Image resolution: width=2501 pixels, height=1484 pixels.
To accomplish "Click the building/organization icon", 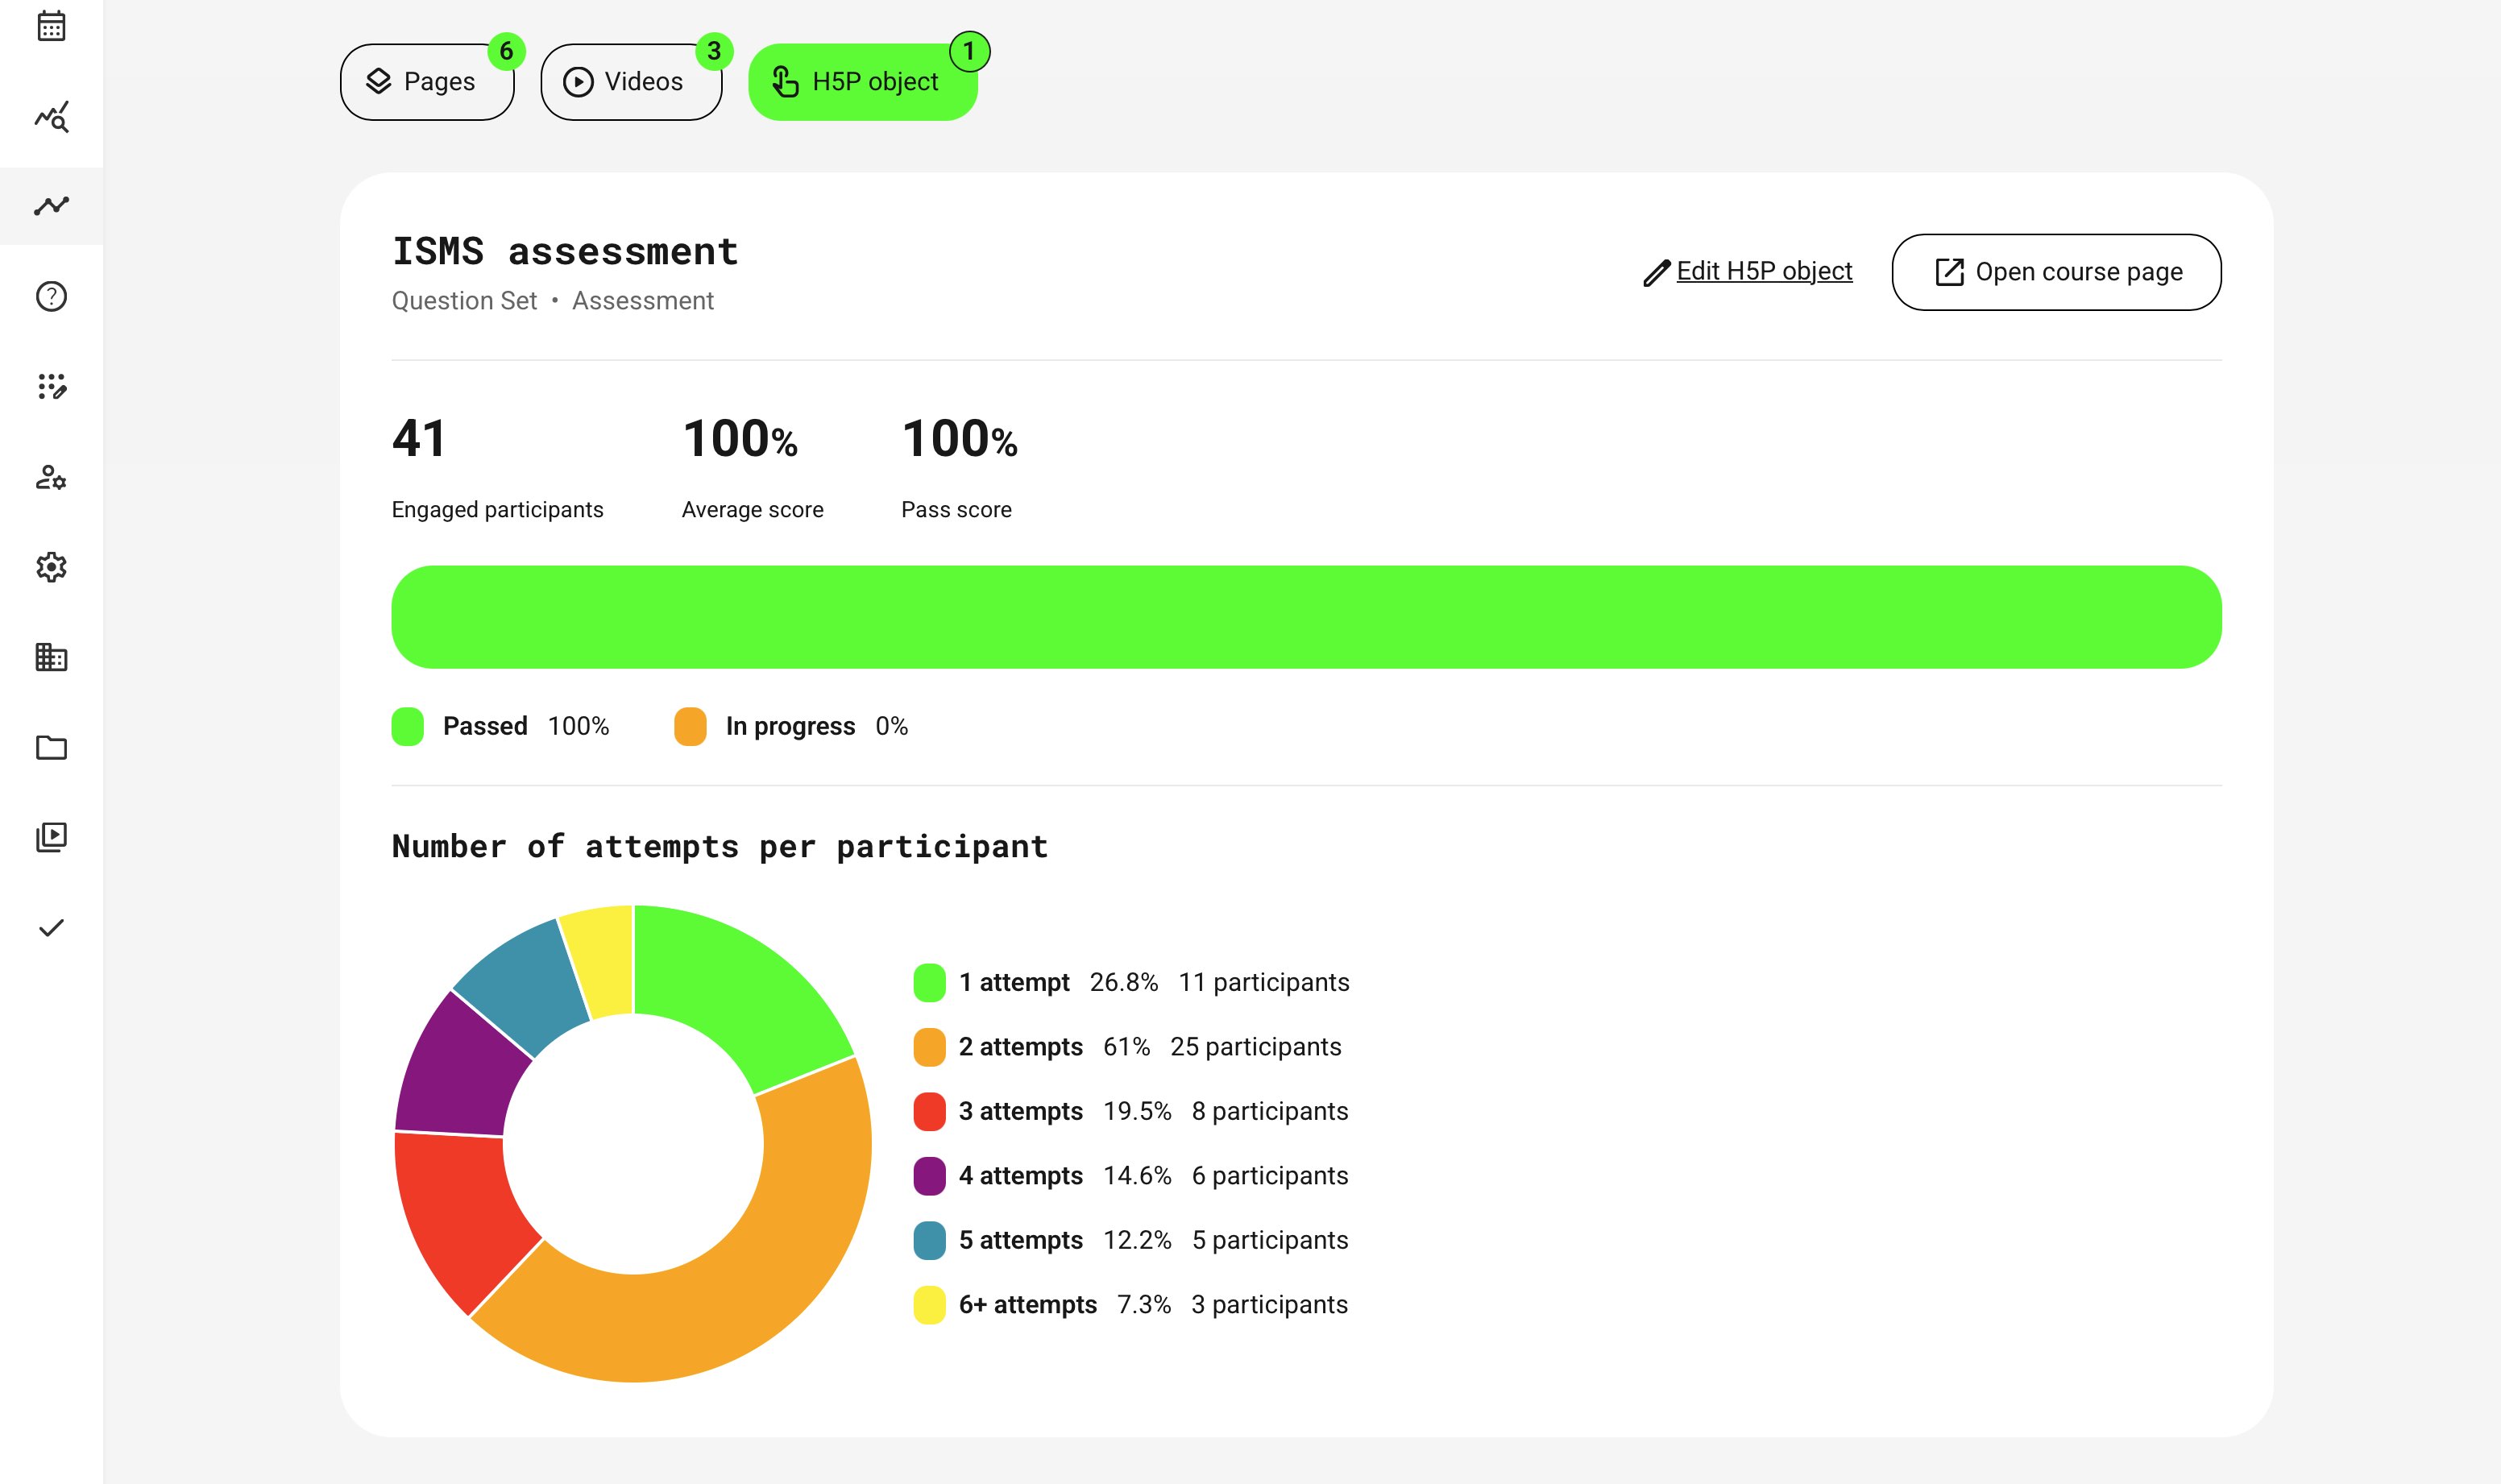I will pos(51,657).
